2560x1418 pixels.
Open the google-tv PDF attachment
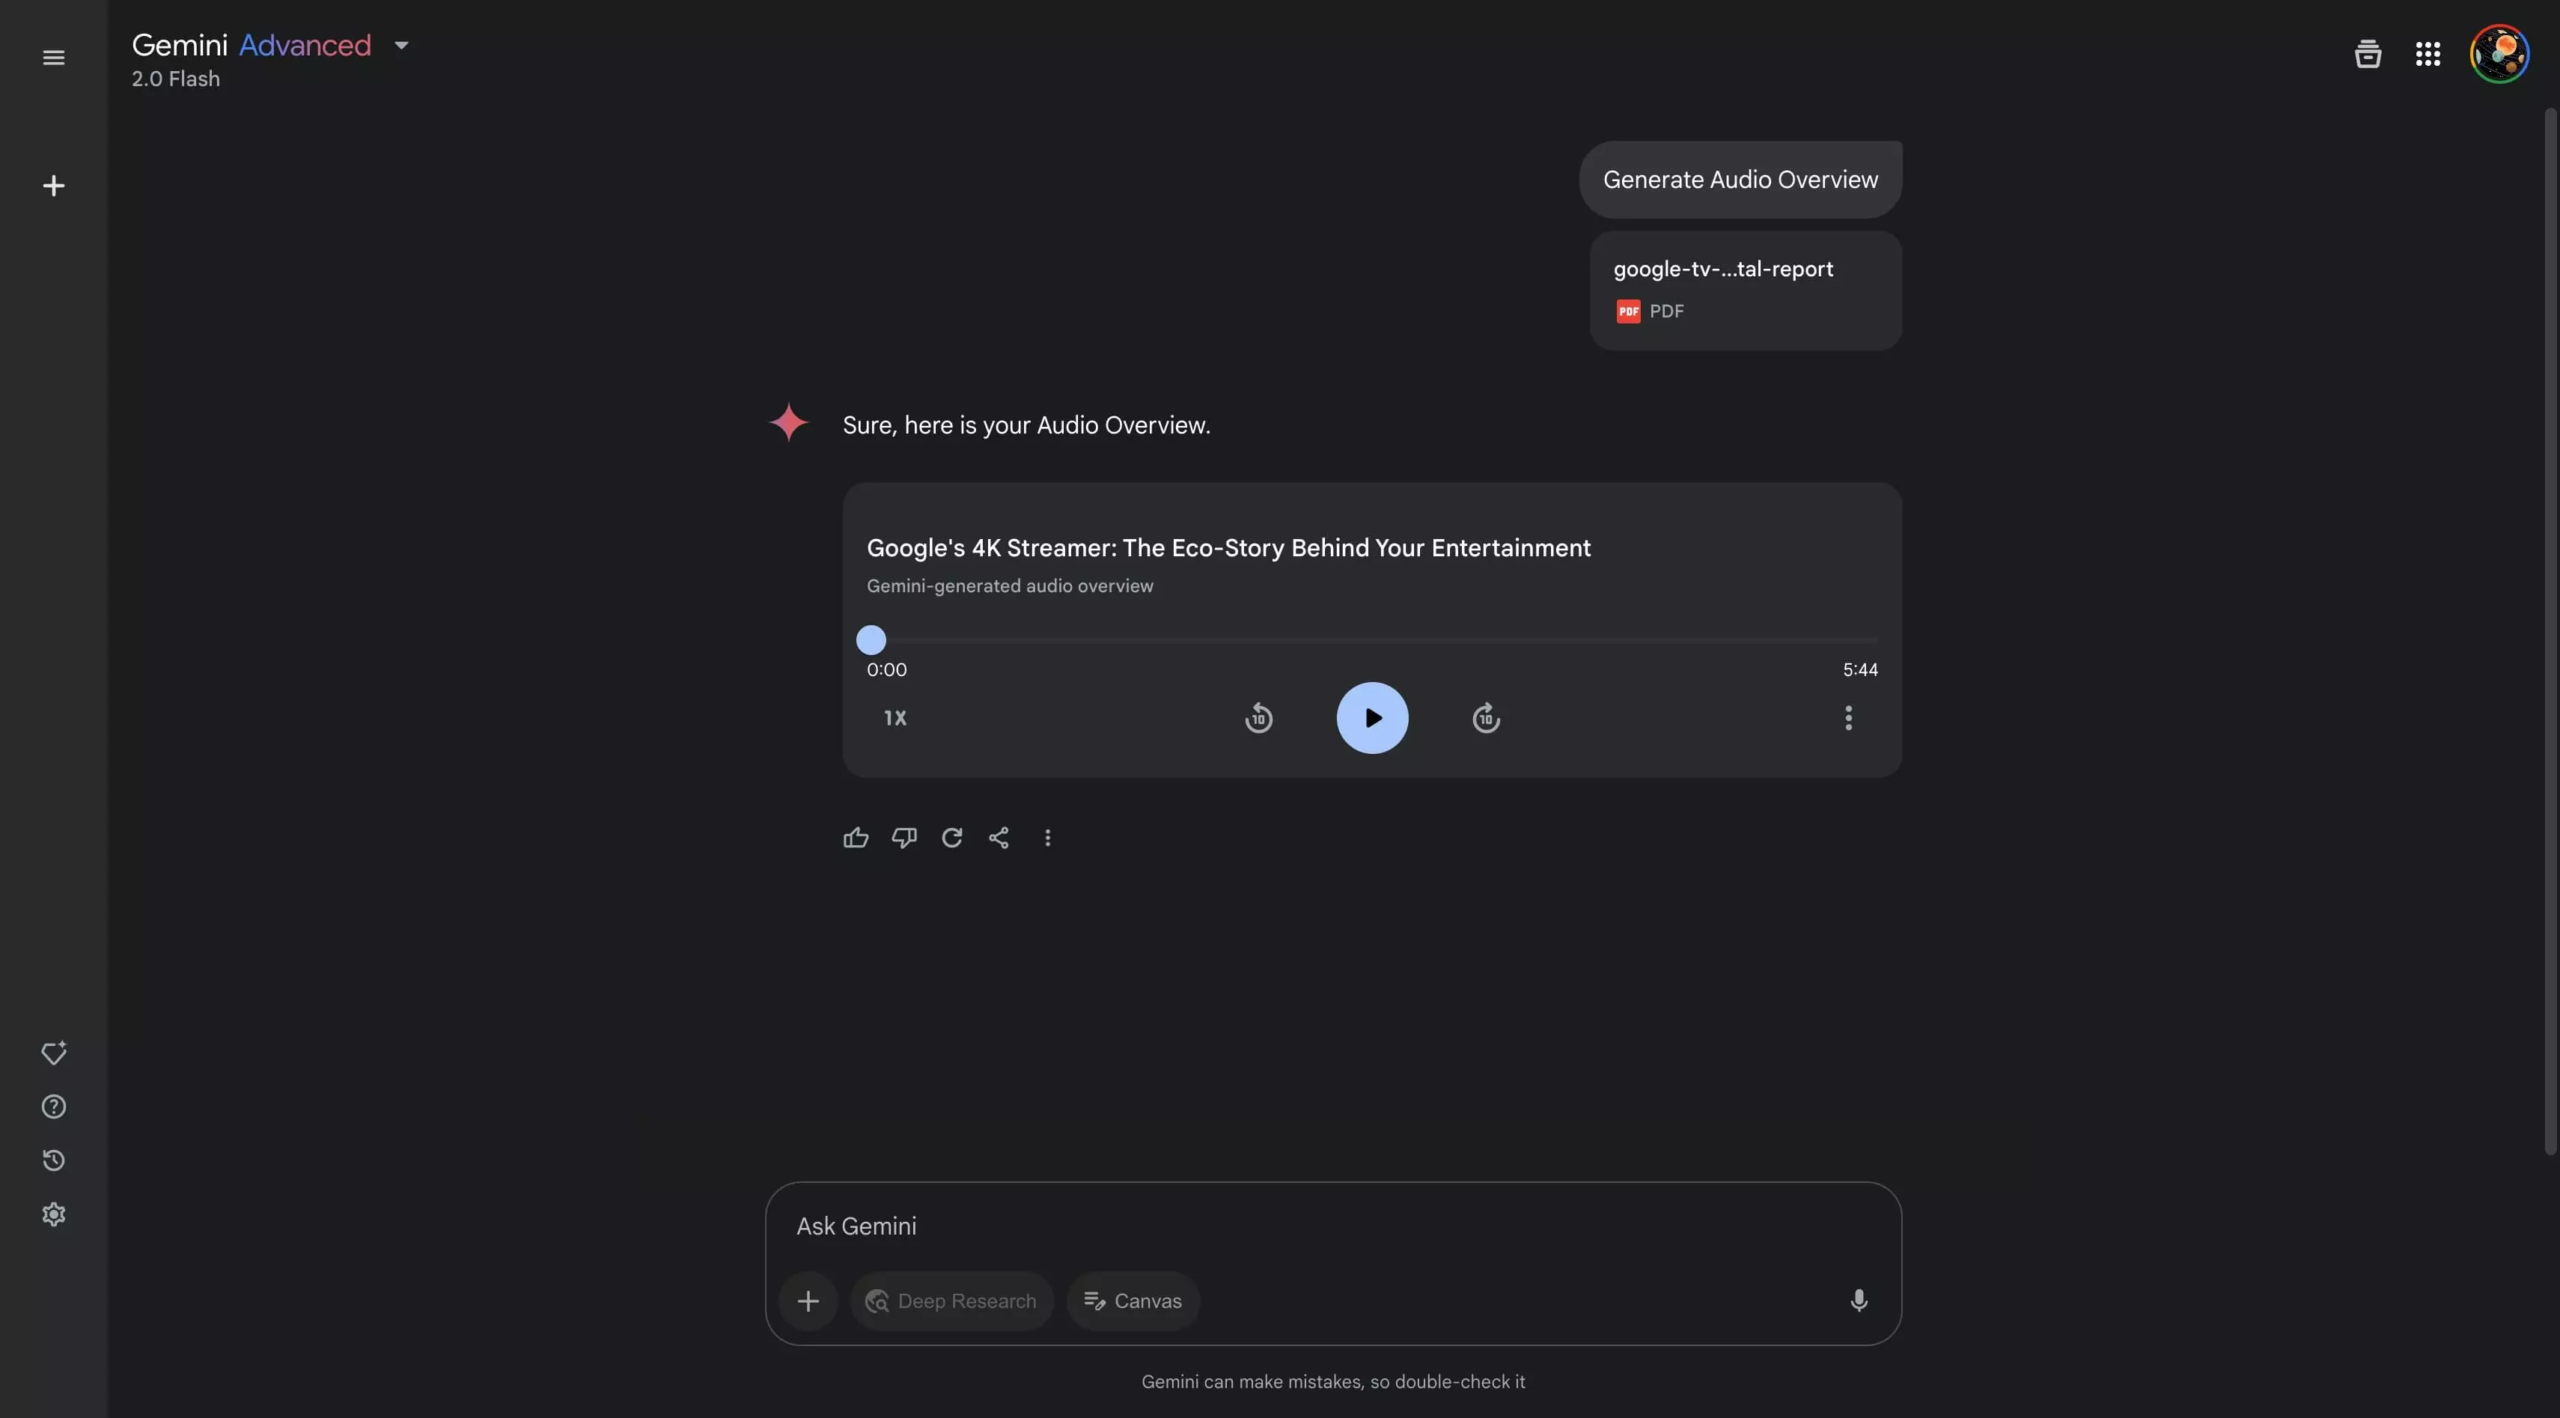(x=1745, y=290)
